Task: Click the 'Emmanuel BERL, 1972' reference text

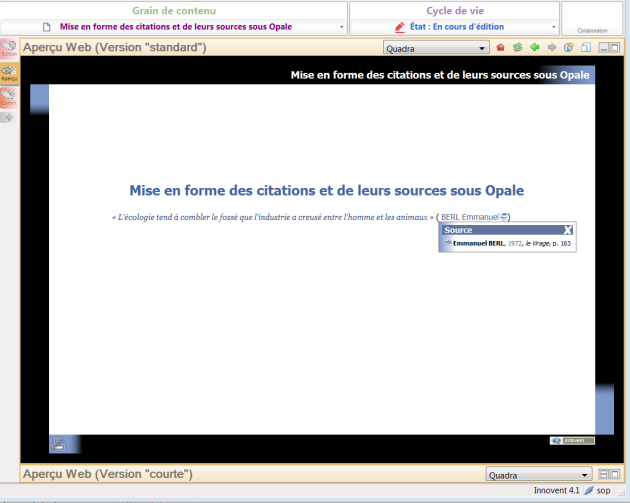Action: 512,243
